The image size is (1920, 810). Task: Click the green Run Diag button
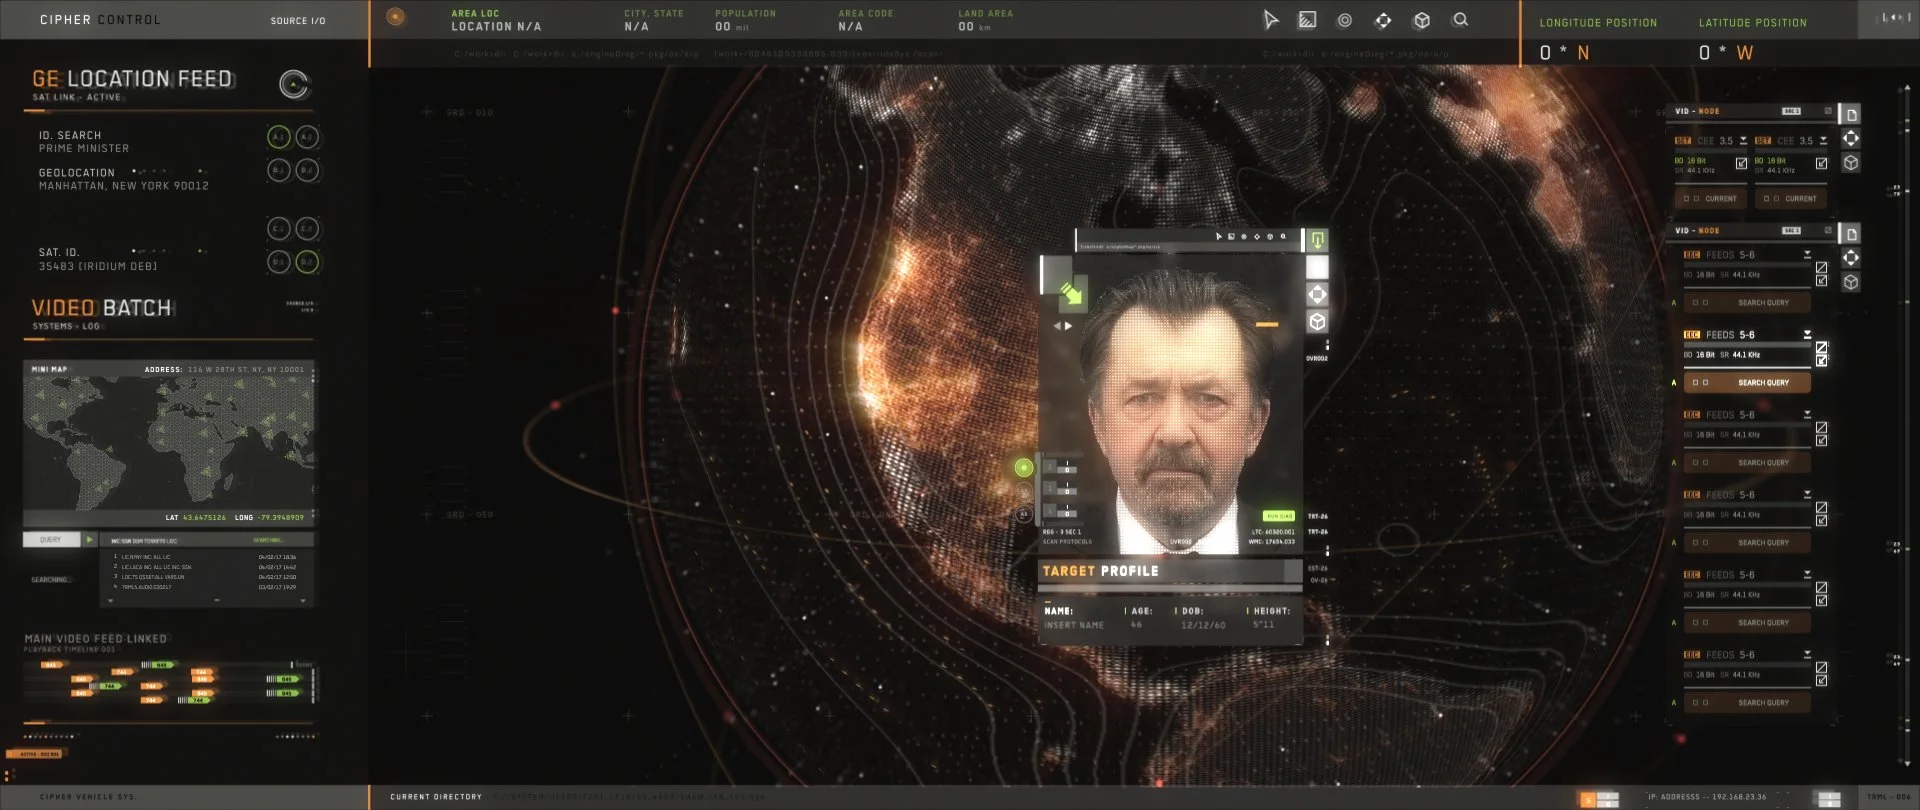tap(1279, 516)
